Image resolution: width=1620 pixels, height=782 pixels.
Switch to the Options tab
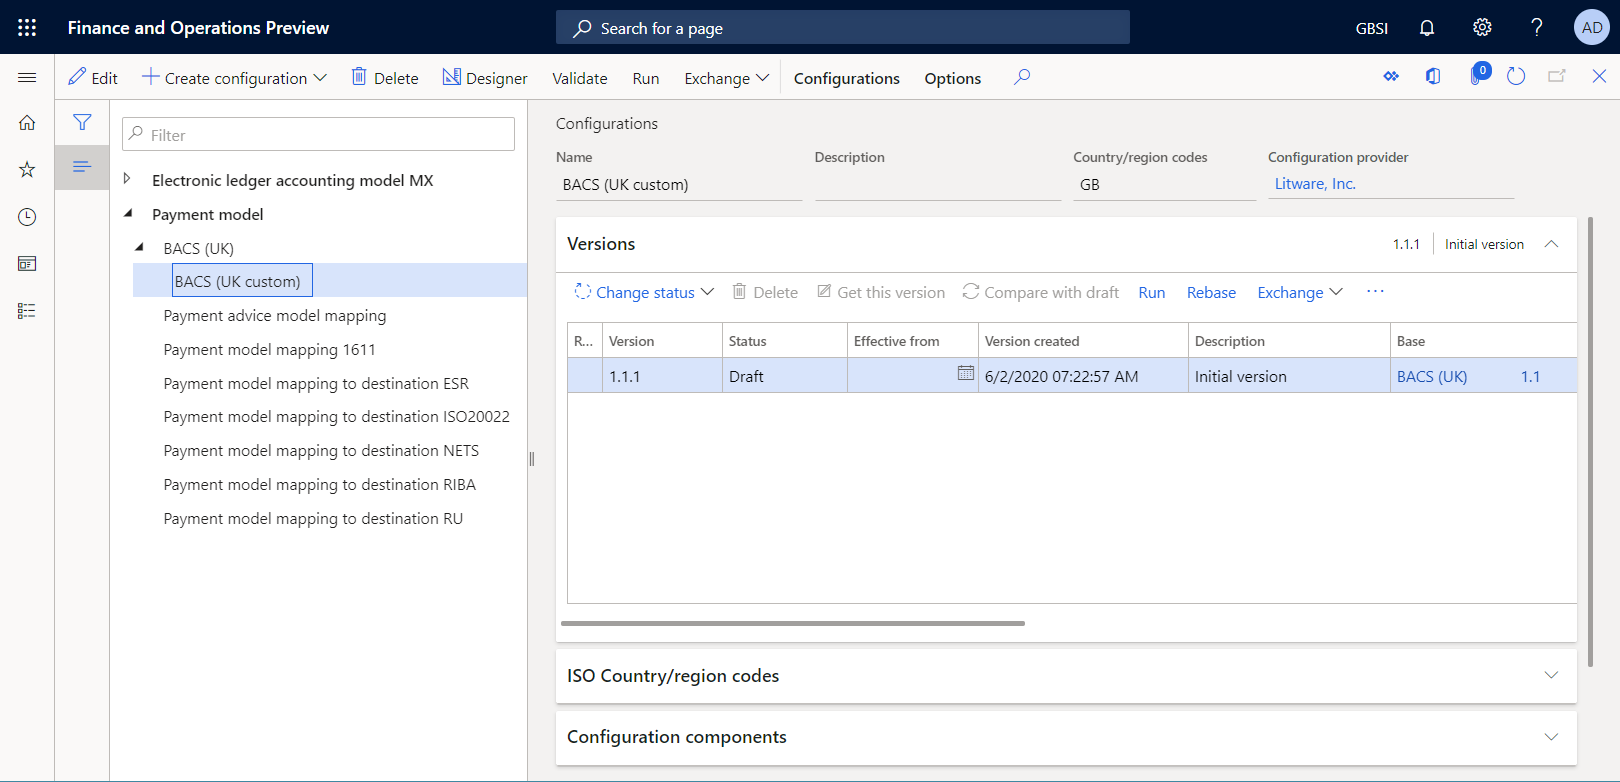(x=952, y=78)
